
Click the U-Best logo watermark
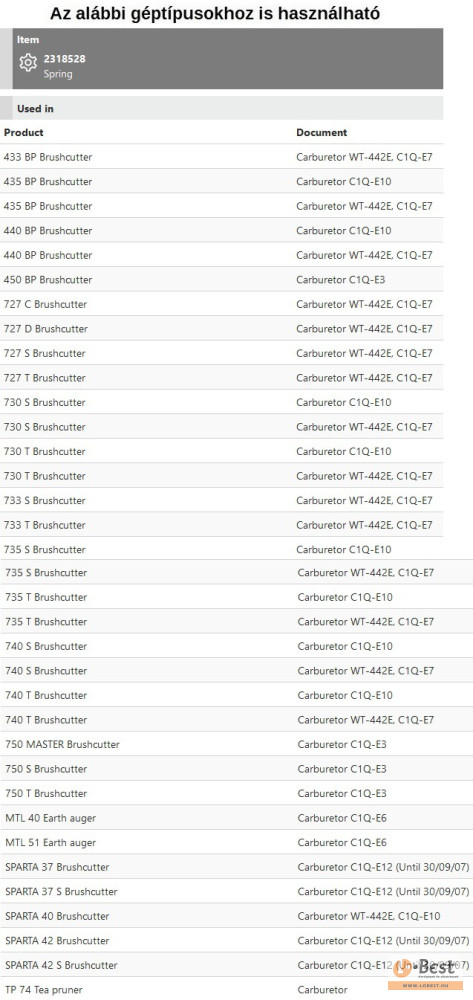[426, 972]
